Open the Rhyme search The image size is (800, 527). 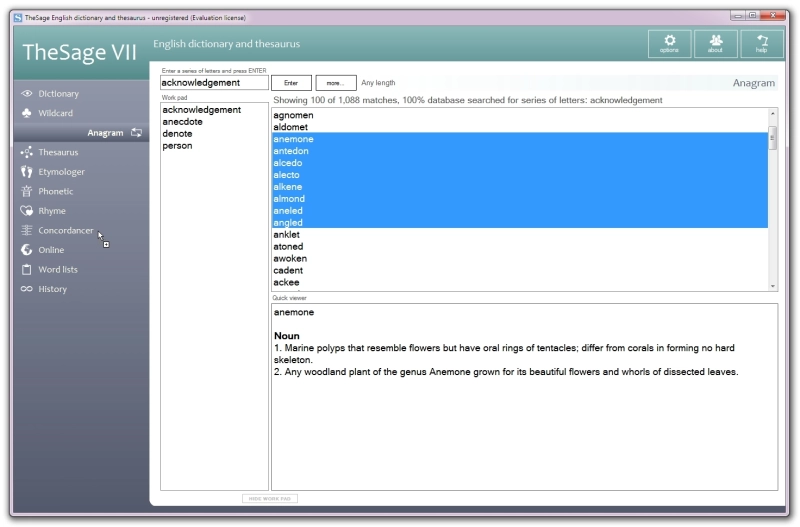(x=52, y=211)
